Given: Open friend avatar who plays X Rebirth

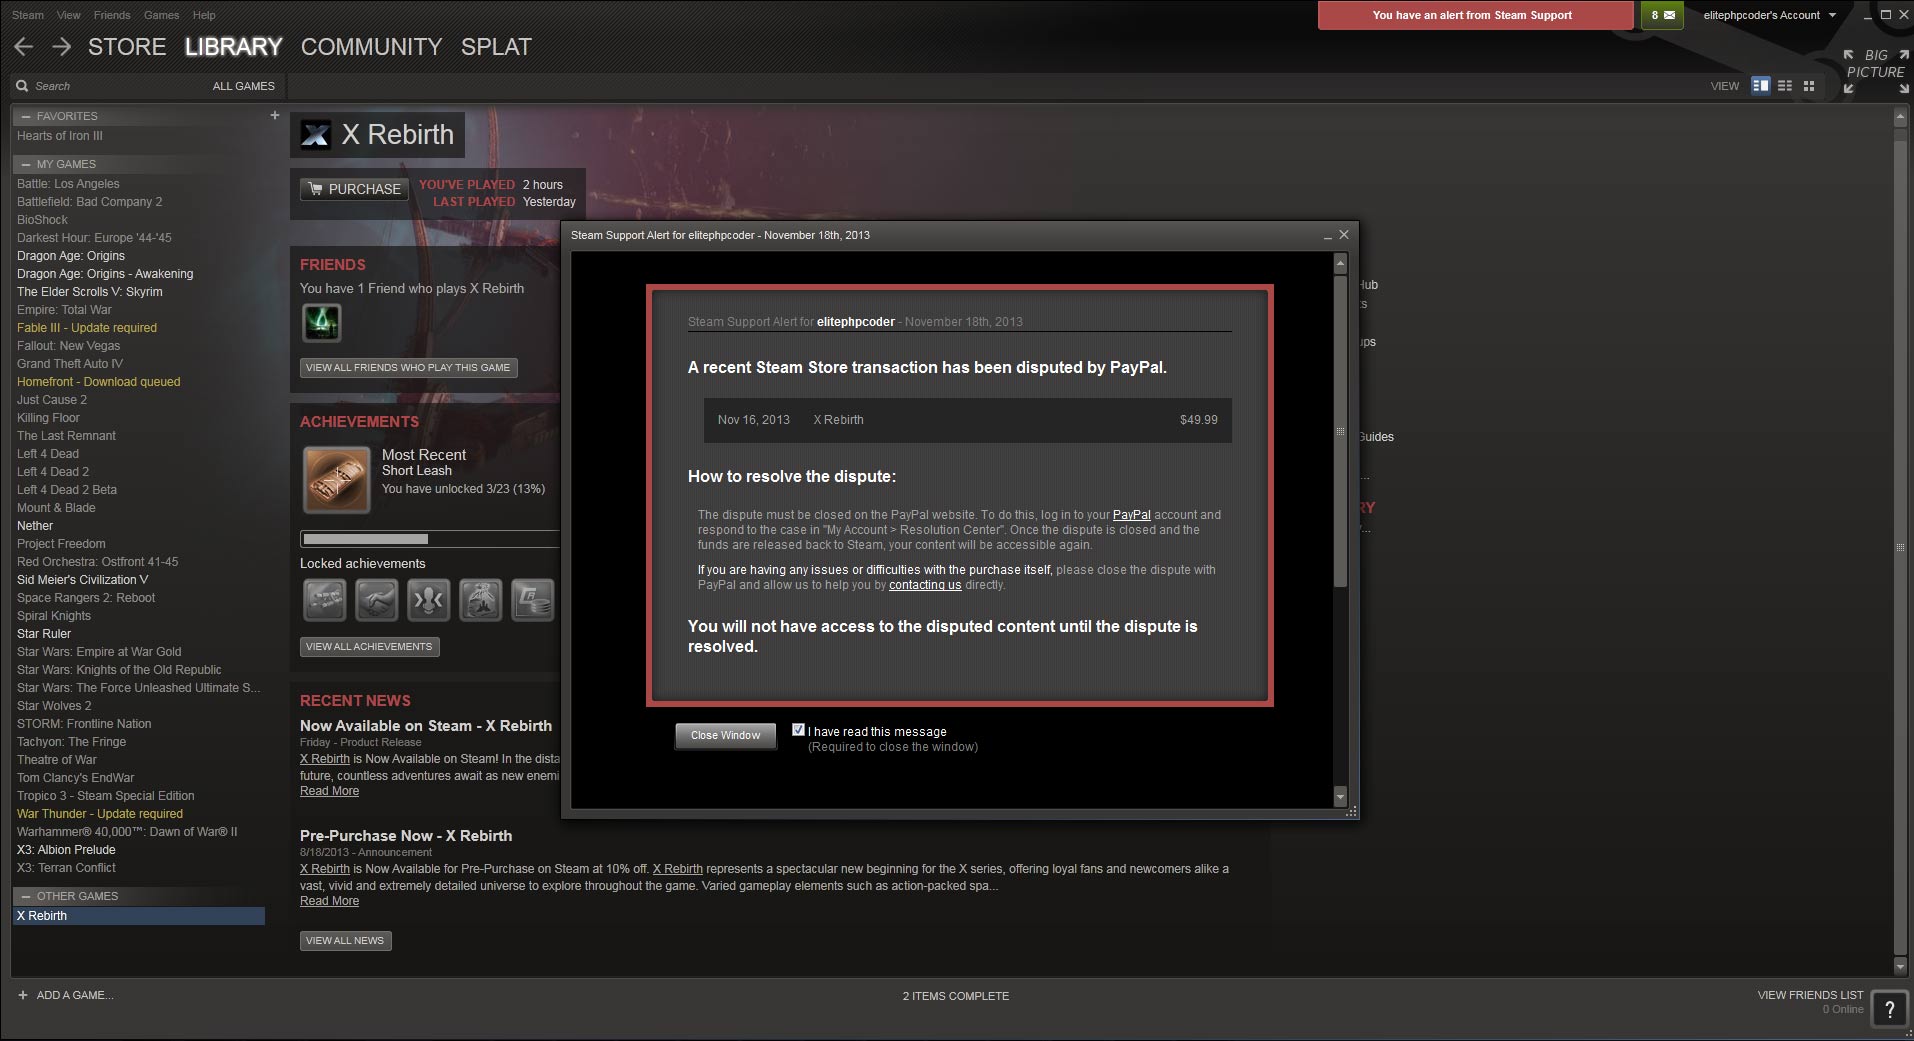Looking at the screenshot, I should [x=322, y=322].
